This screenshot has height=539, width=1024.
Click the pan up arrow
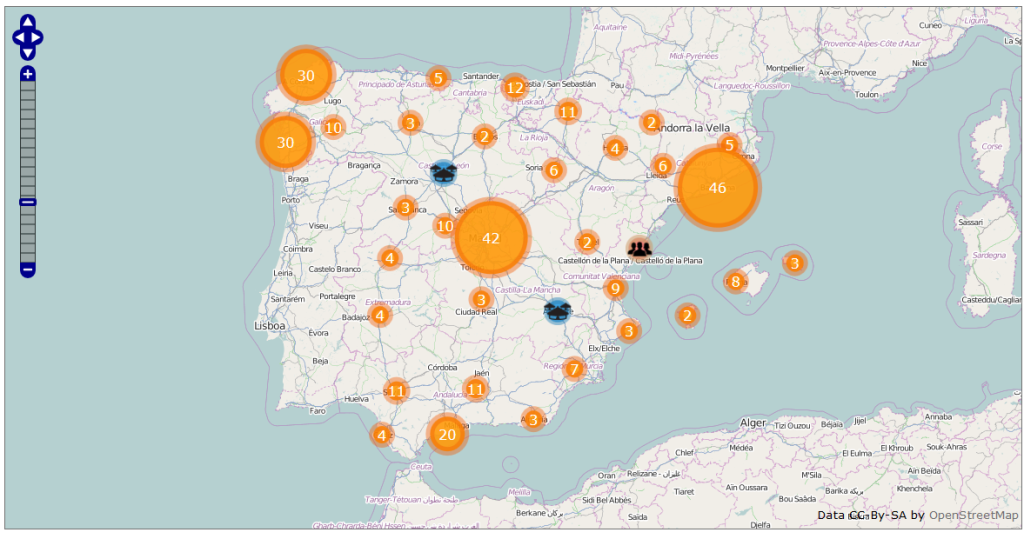(28, 23)
